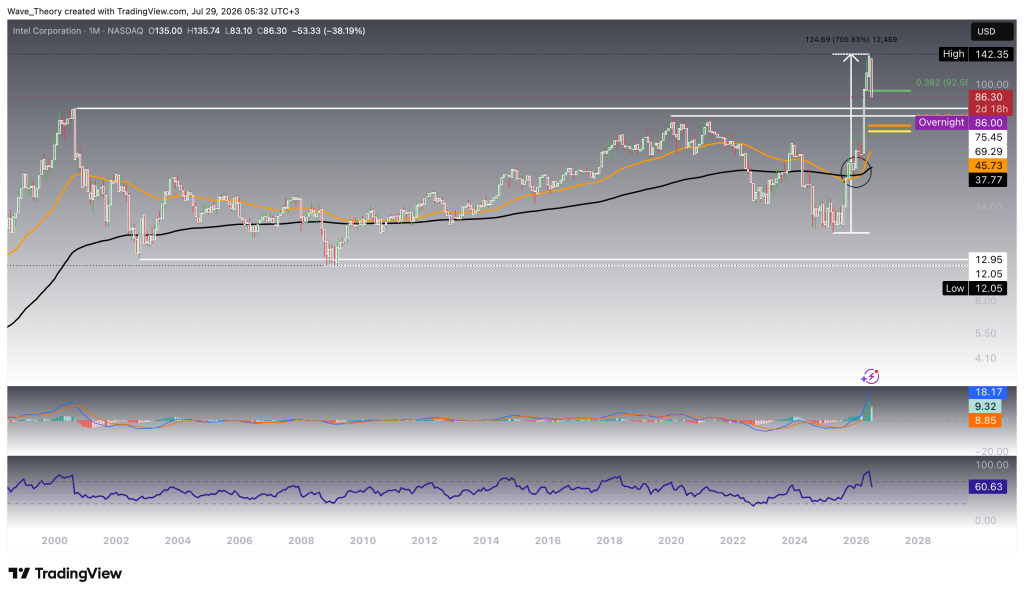Viewport: 1024px width, 595px height.
Task: Click the purple Overnight label
Action: pos(940,123)
